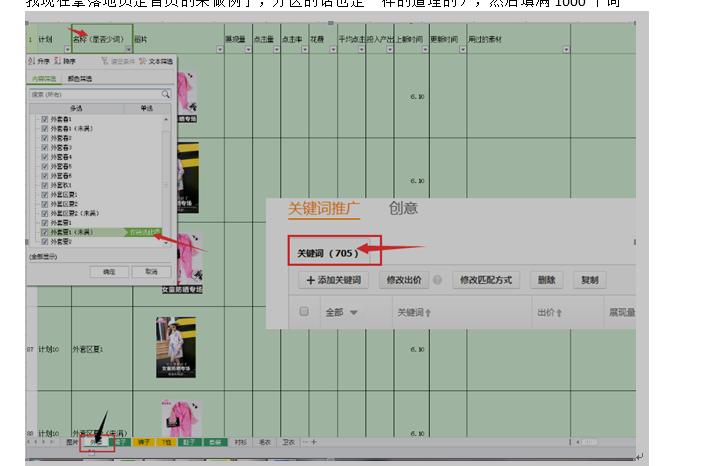
Task: Click the 更新时间 column header
Action: pyautogui.click(x=444, y=39)
